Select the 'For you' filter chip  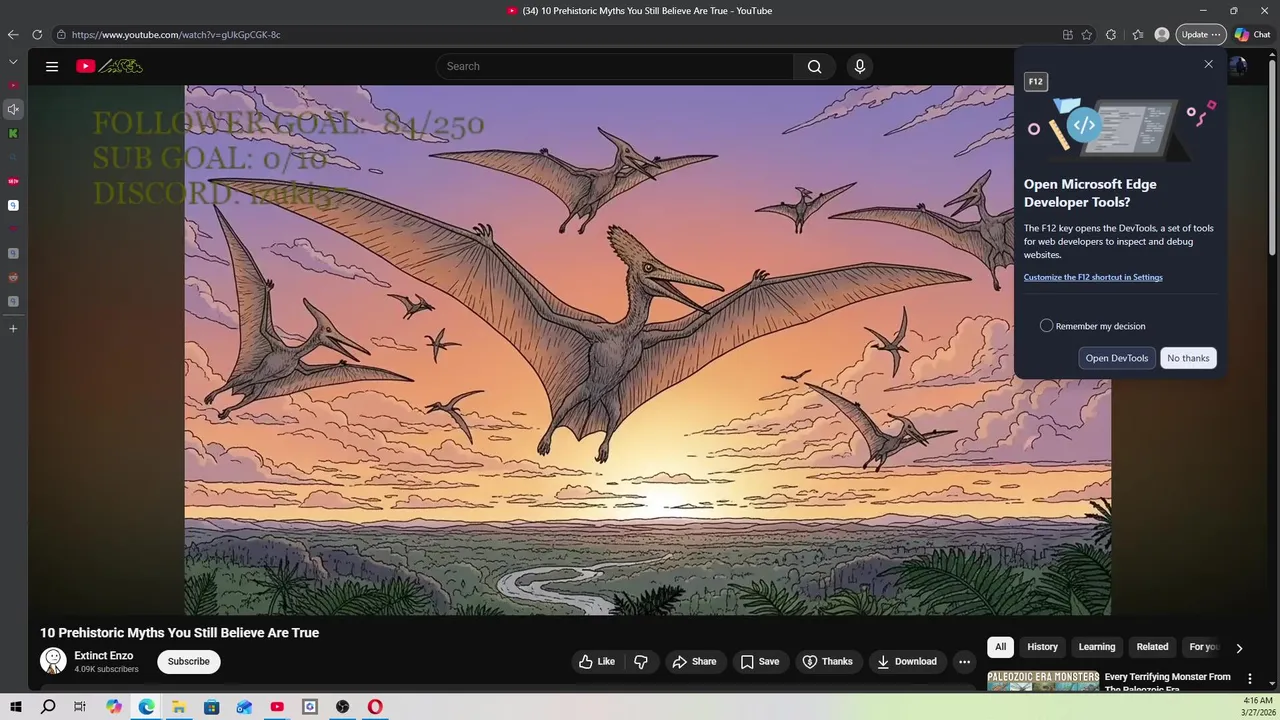pyautogui.click(x=1204, y=647)
